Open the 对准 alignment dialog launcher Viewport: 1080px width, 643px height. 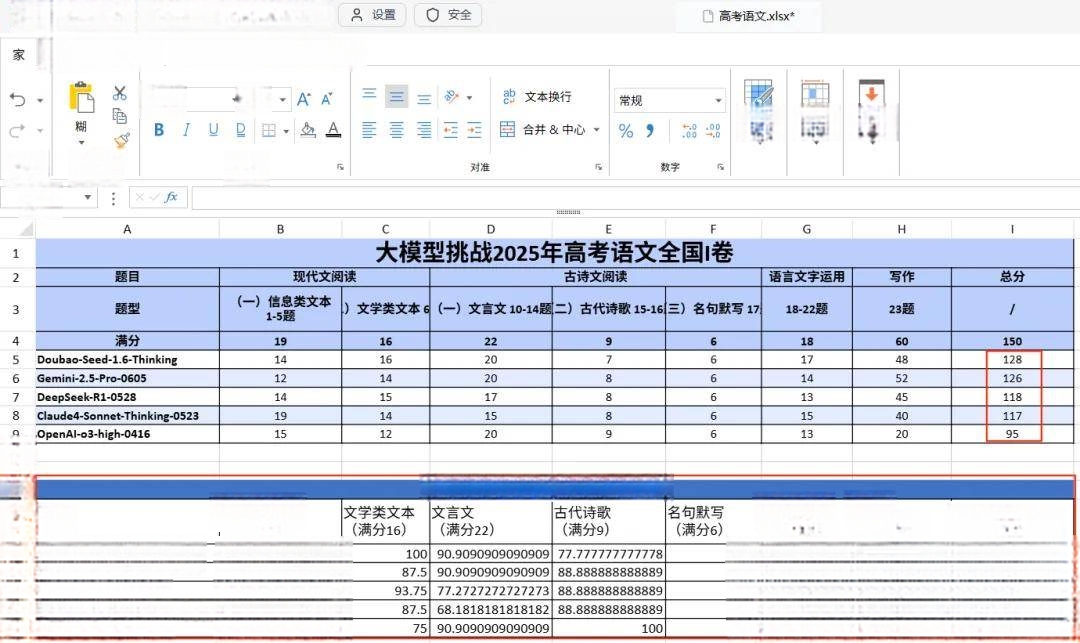[599, 167]
